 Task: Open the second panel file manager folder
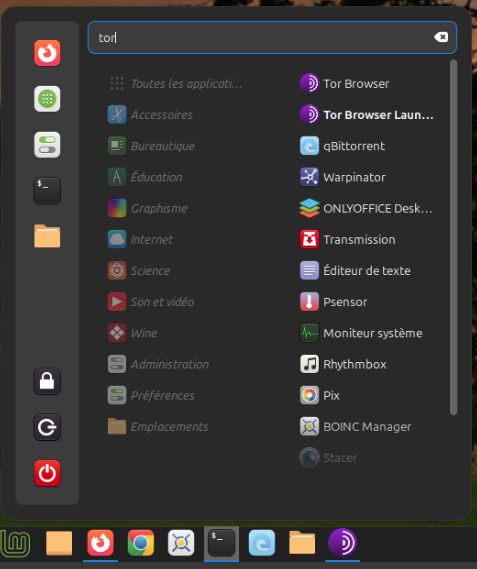[302, 543]
